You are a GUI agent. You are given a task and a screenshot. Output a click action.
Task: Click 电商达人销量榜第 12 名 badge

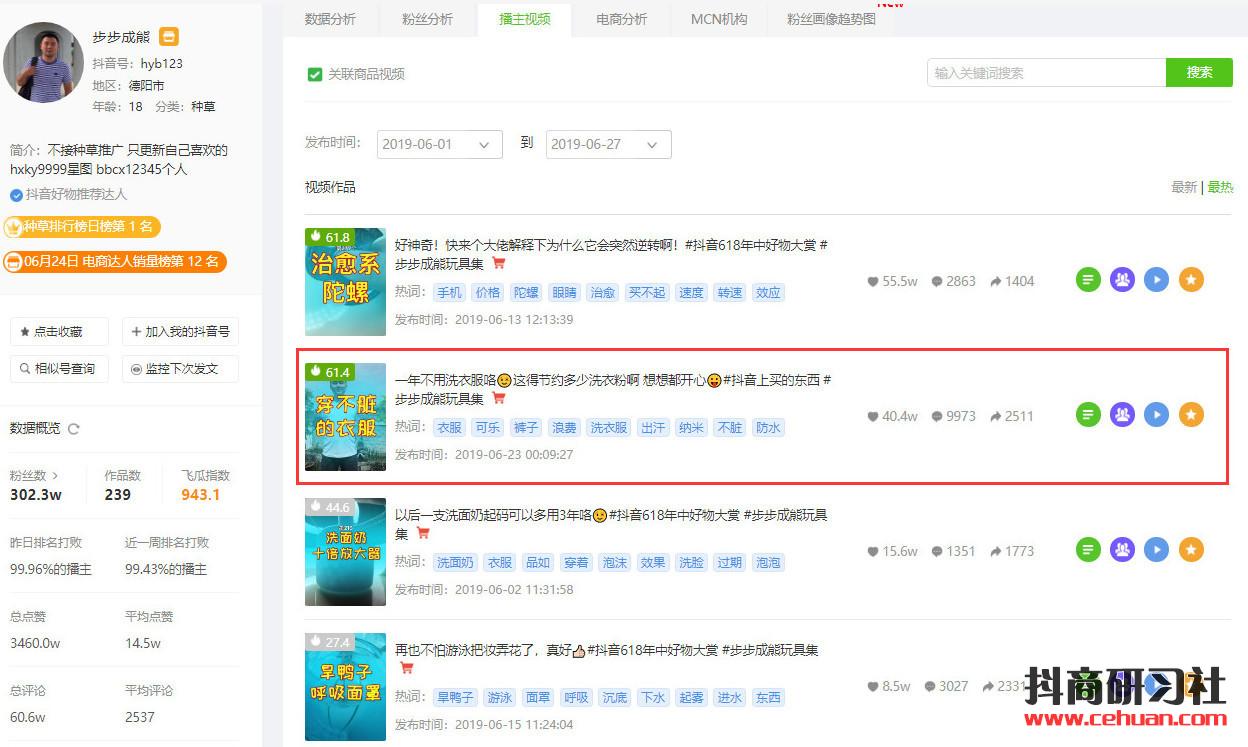pyautogui.click(x=115, y=262)
